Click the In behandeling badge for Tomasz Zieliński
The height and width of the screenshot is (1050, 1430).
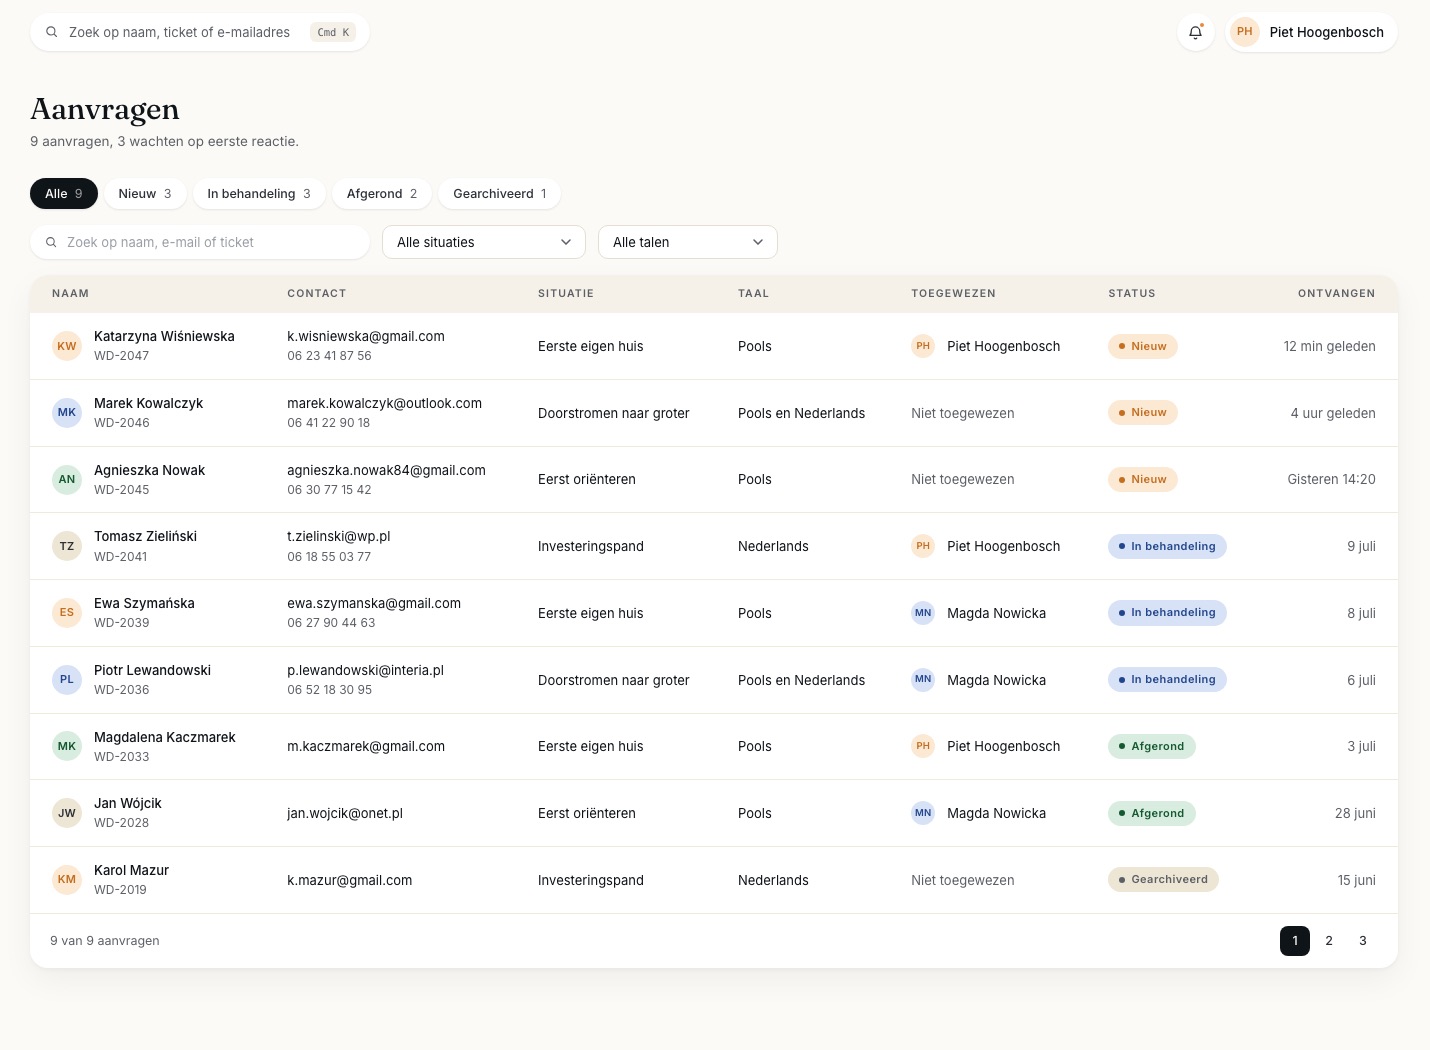(x=1167, y=546)
